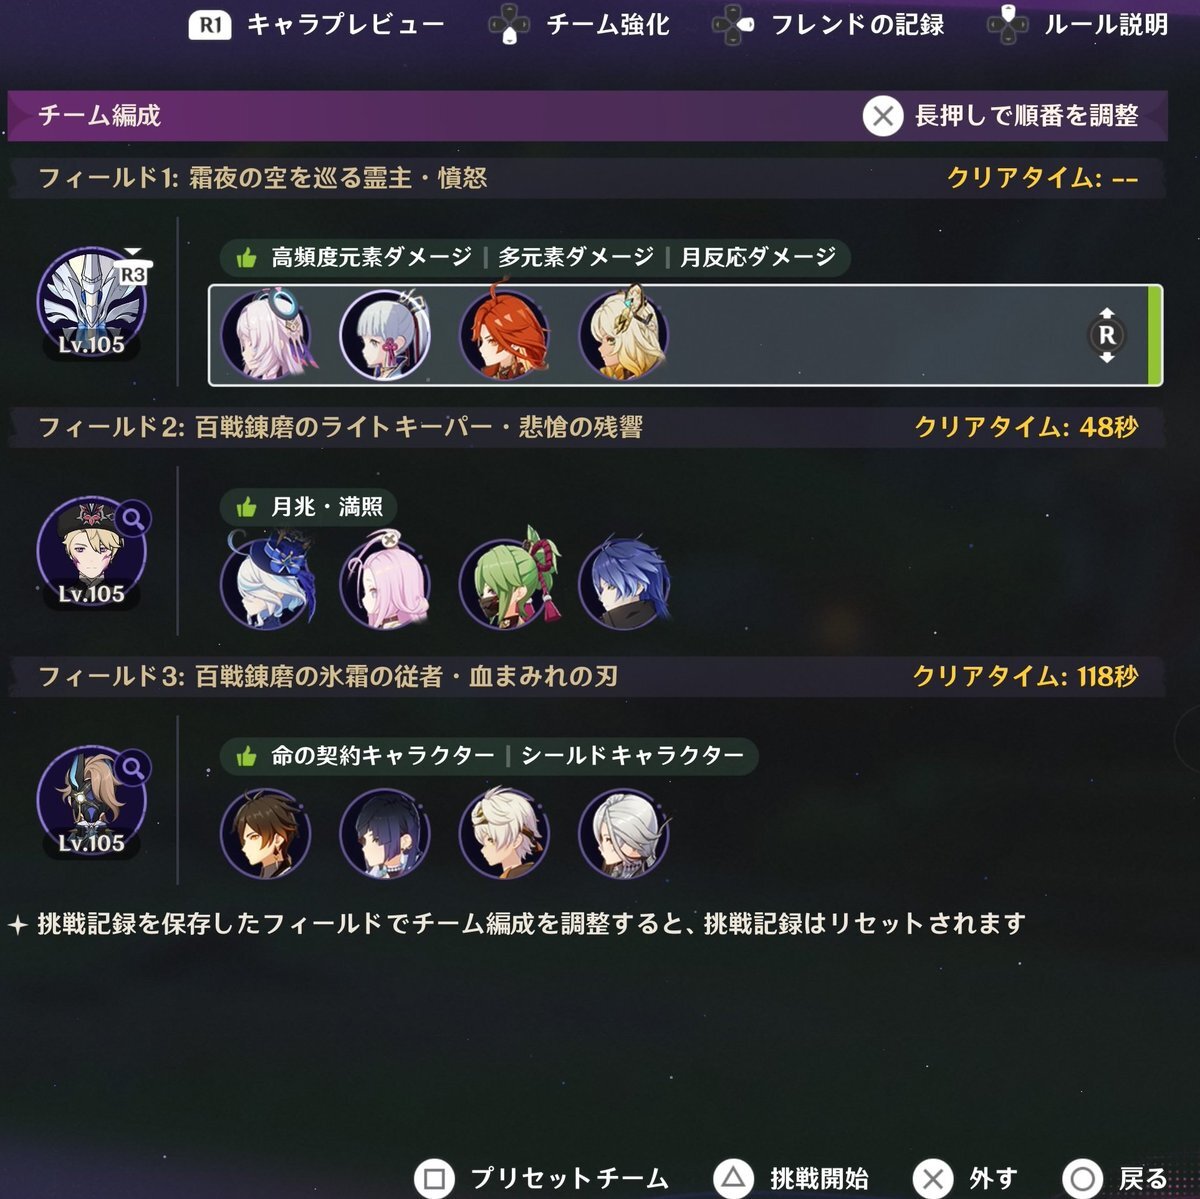The height and width of the screenshot is (1199, 1200).
Task: Select first pink-haired character in field 1 team
Action: (x=265, y=335)
